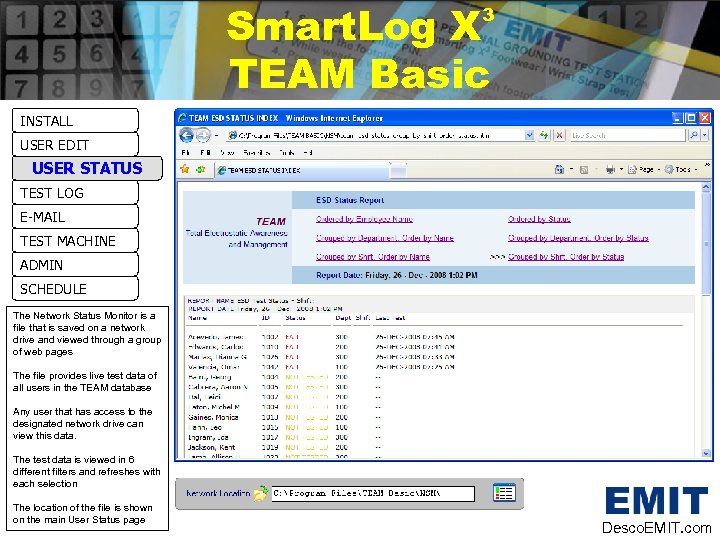
Task: Select the USER STATUS section
Action: point(87,168)
